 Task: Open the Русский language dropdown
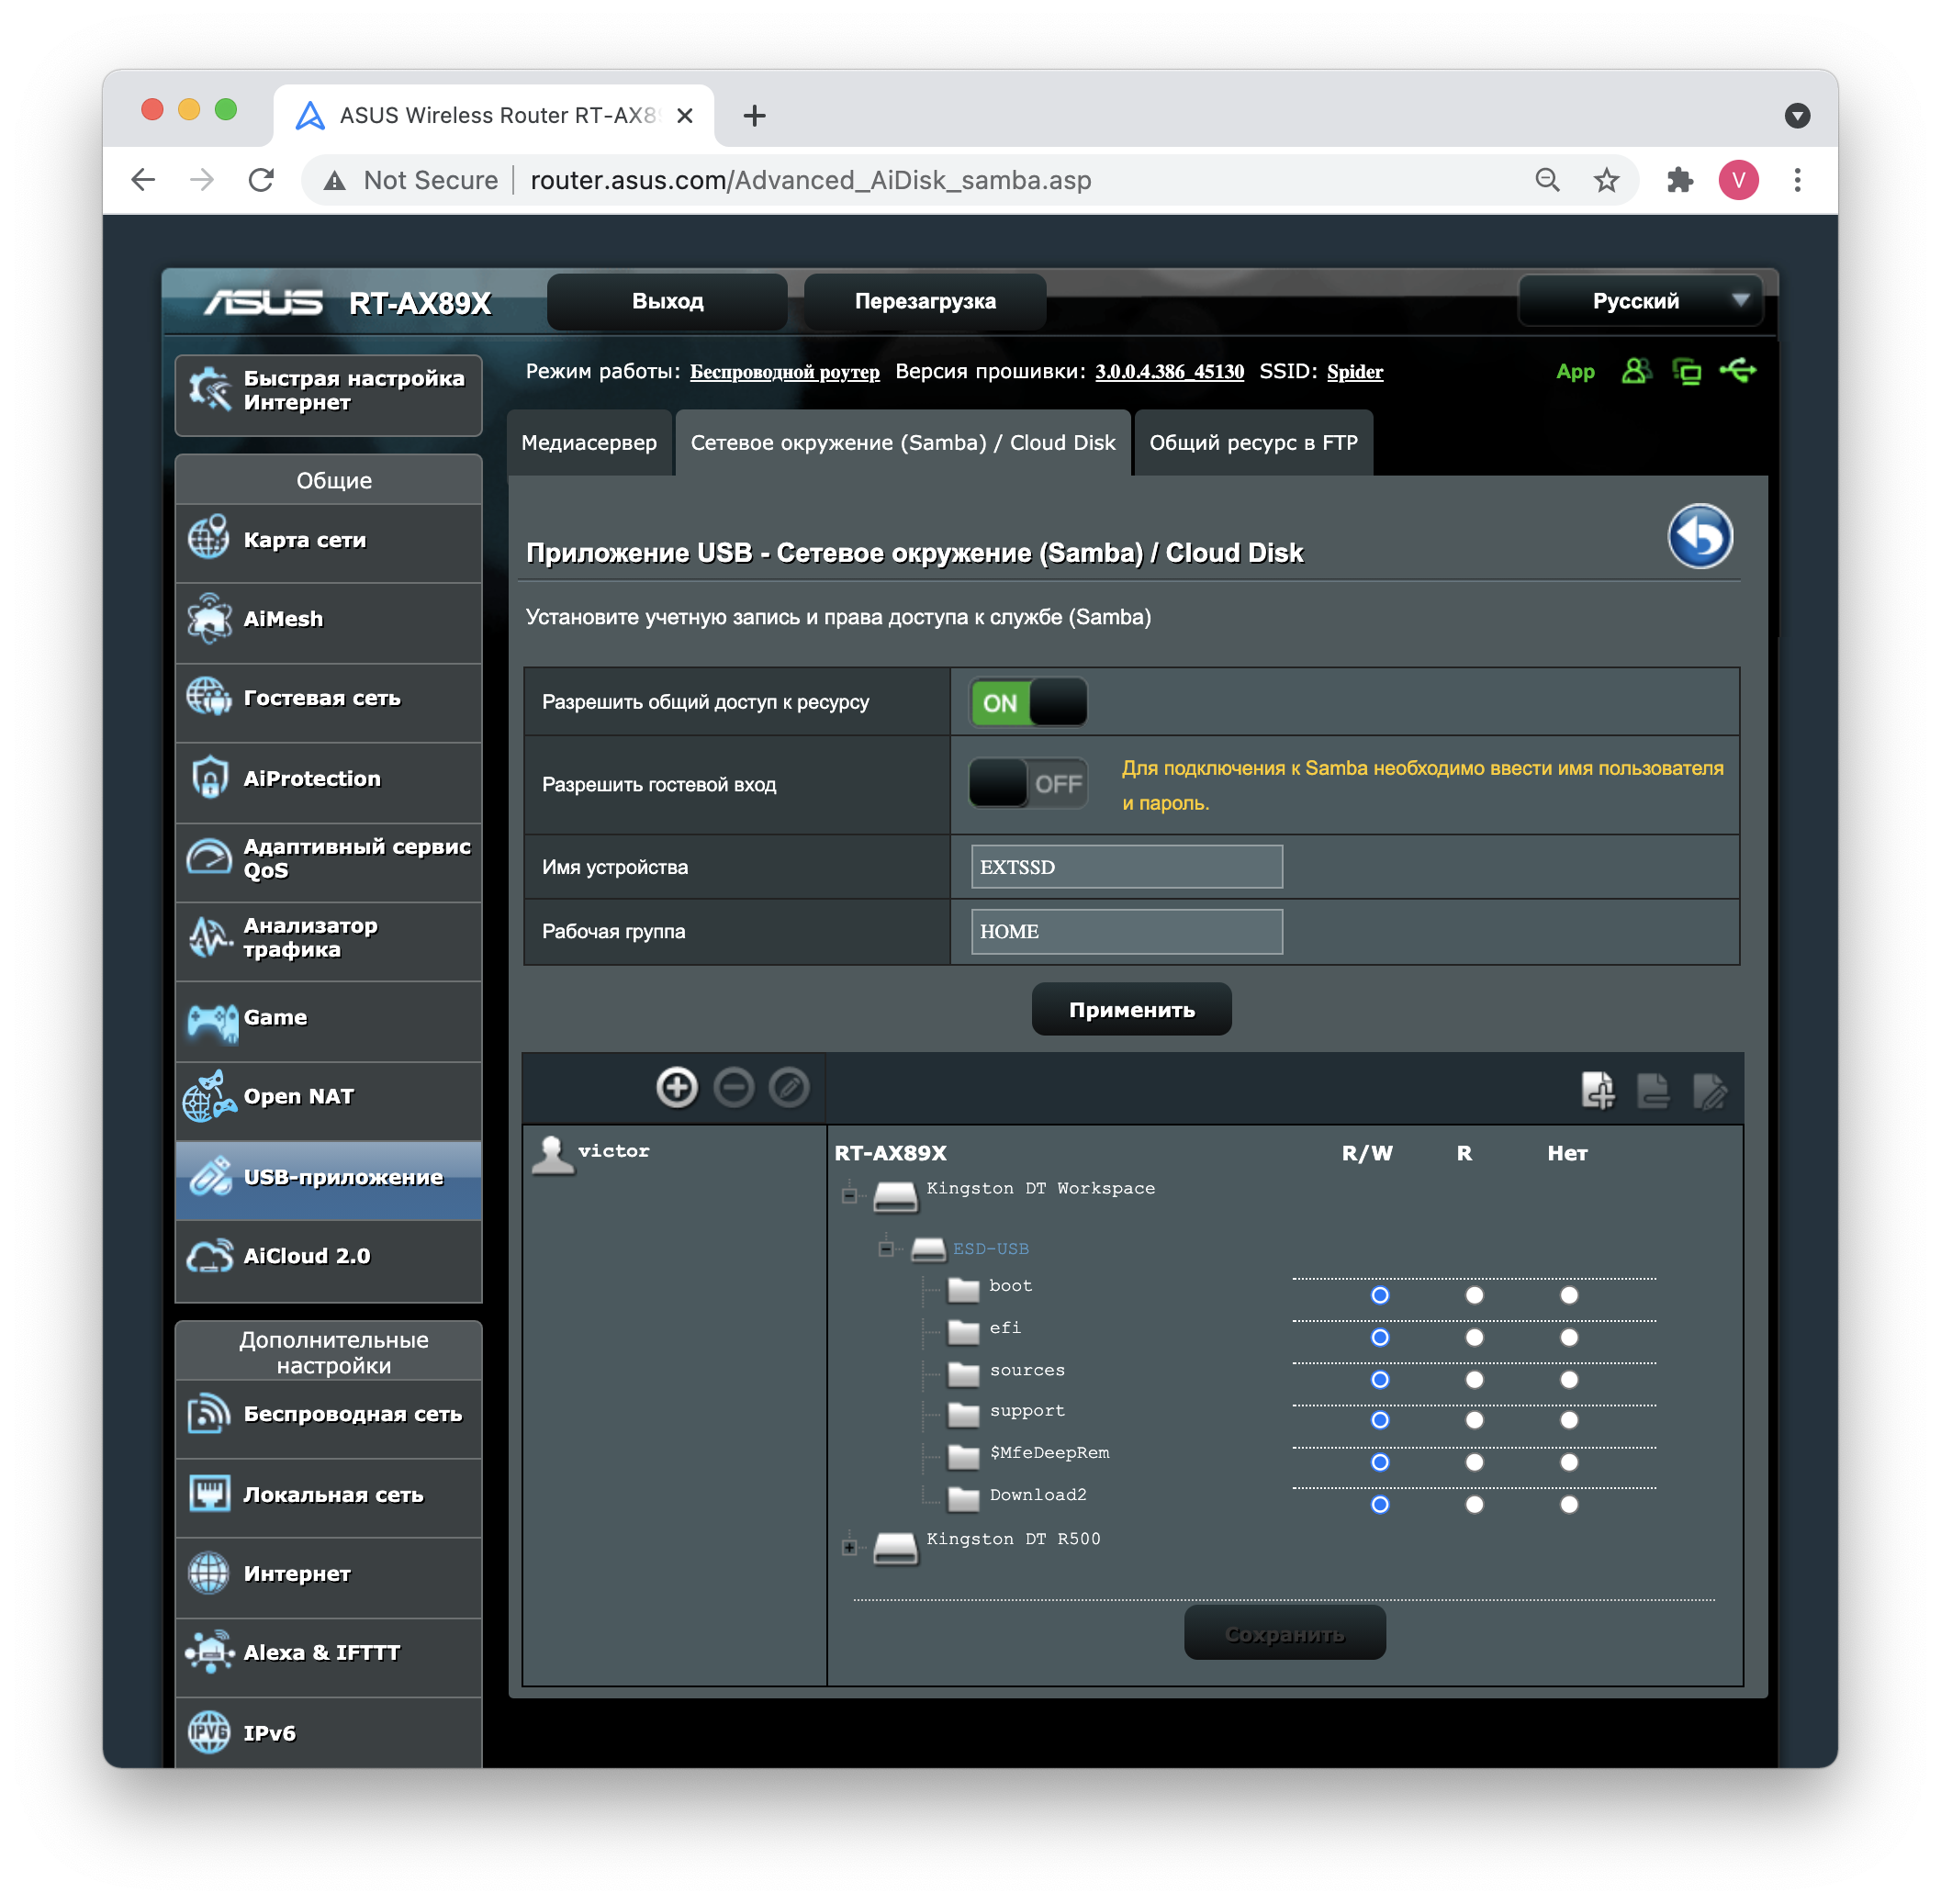point(1640,300)
